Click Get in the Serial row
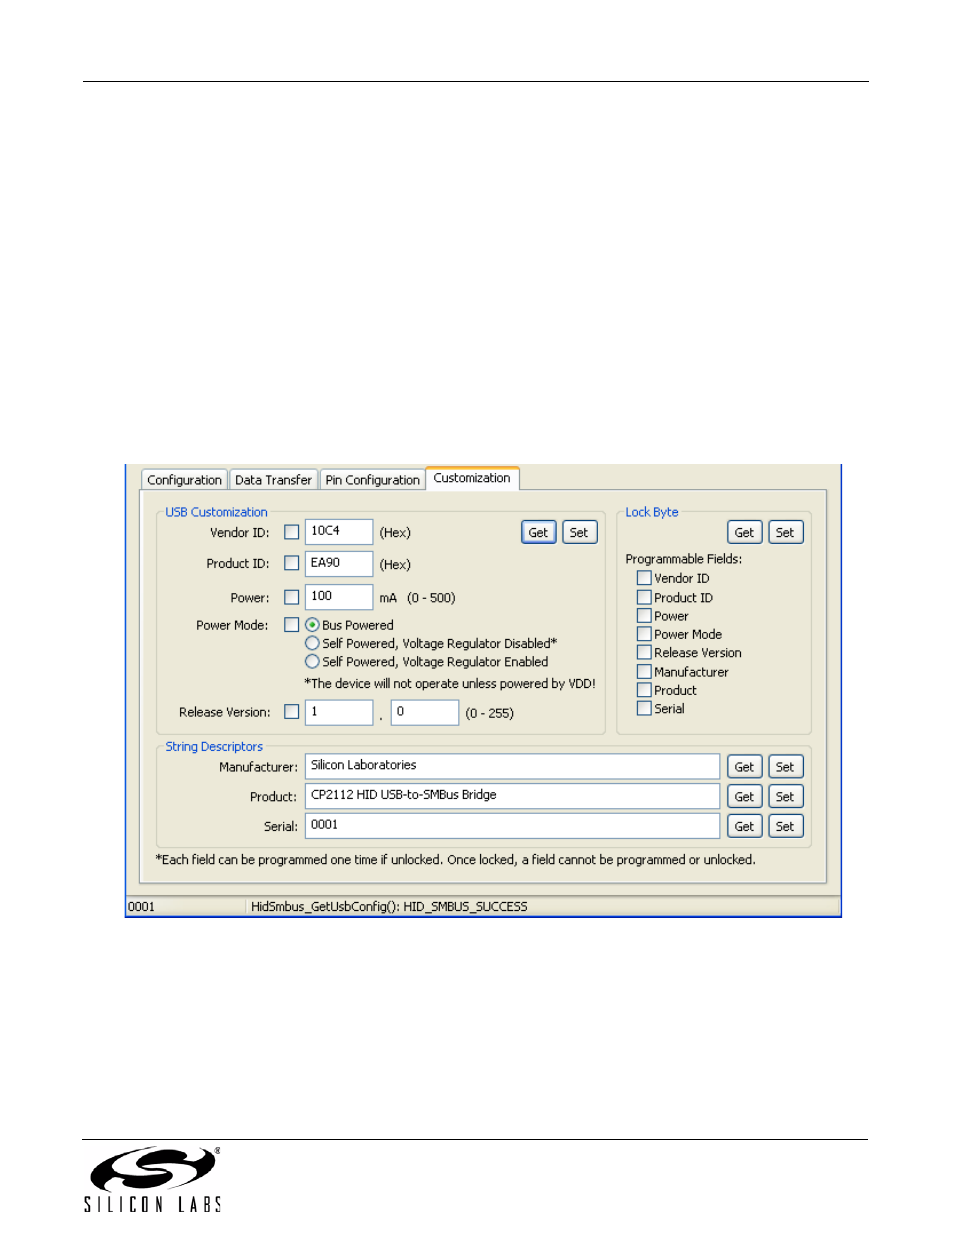 click(744, 826)
